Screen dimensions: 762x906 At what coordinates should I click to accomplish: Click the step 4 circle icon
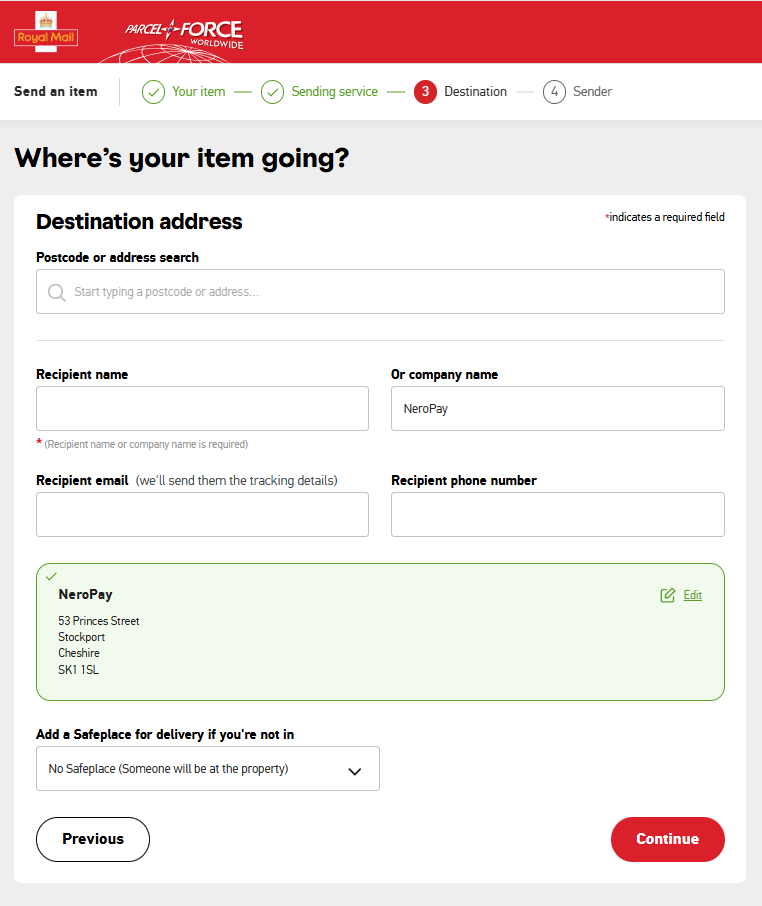(554, 92)
